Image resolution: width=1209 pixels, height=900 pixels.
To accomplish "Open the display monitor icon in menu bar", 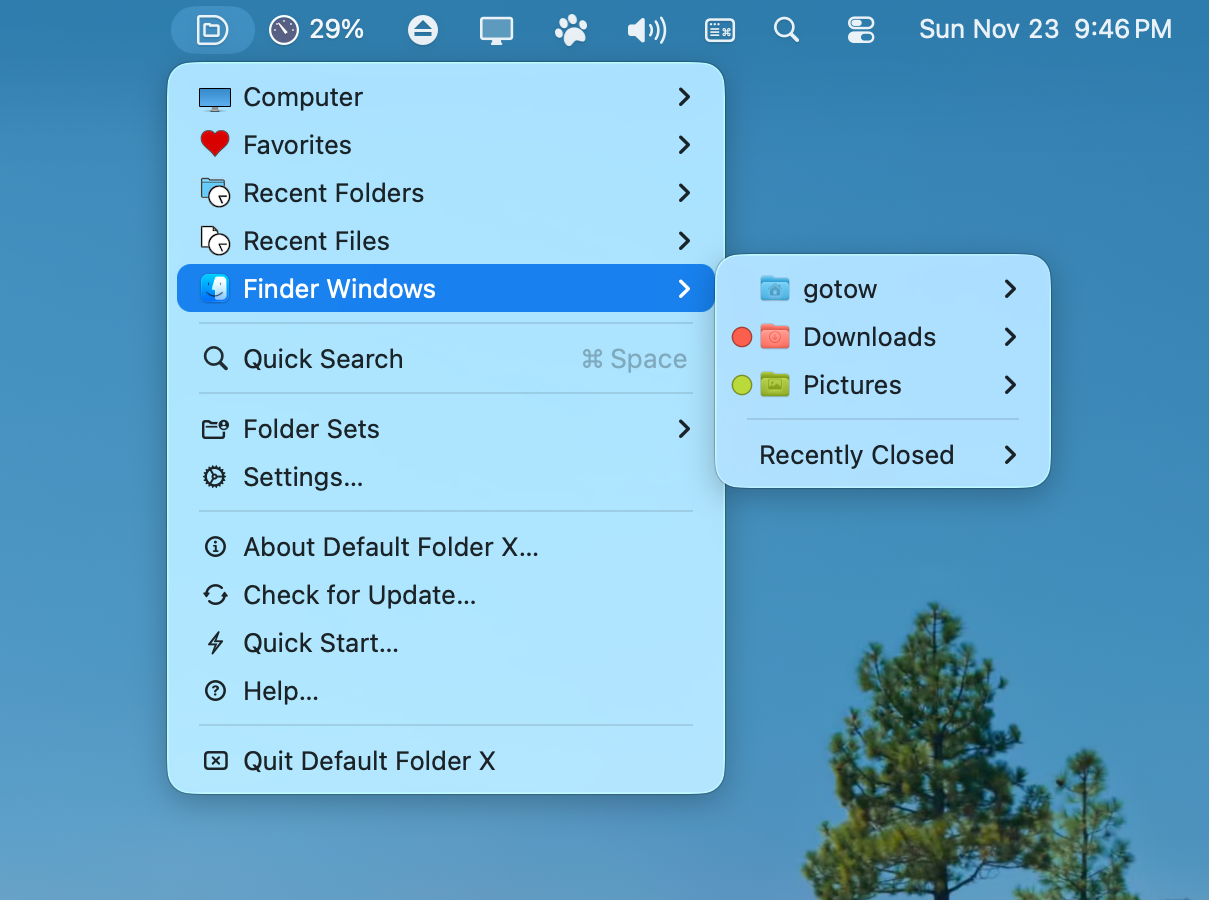I will pos(496,30).
